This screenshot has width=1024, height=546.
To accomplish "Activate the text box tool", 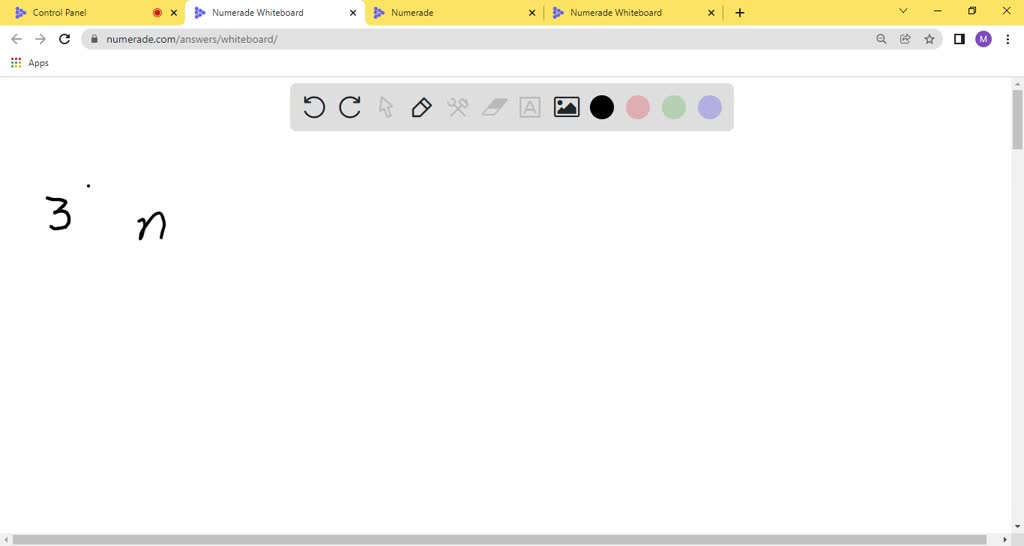I will (530, 107).
